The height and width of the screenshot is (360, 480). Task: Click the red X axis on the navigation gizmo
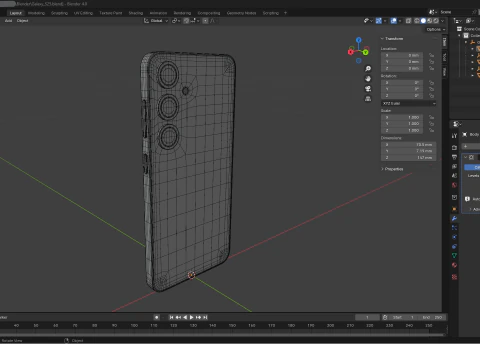coord(351,52)
